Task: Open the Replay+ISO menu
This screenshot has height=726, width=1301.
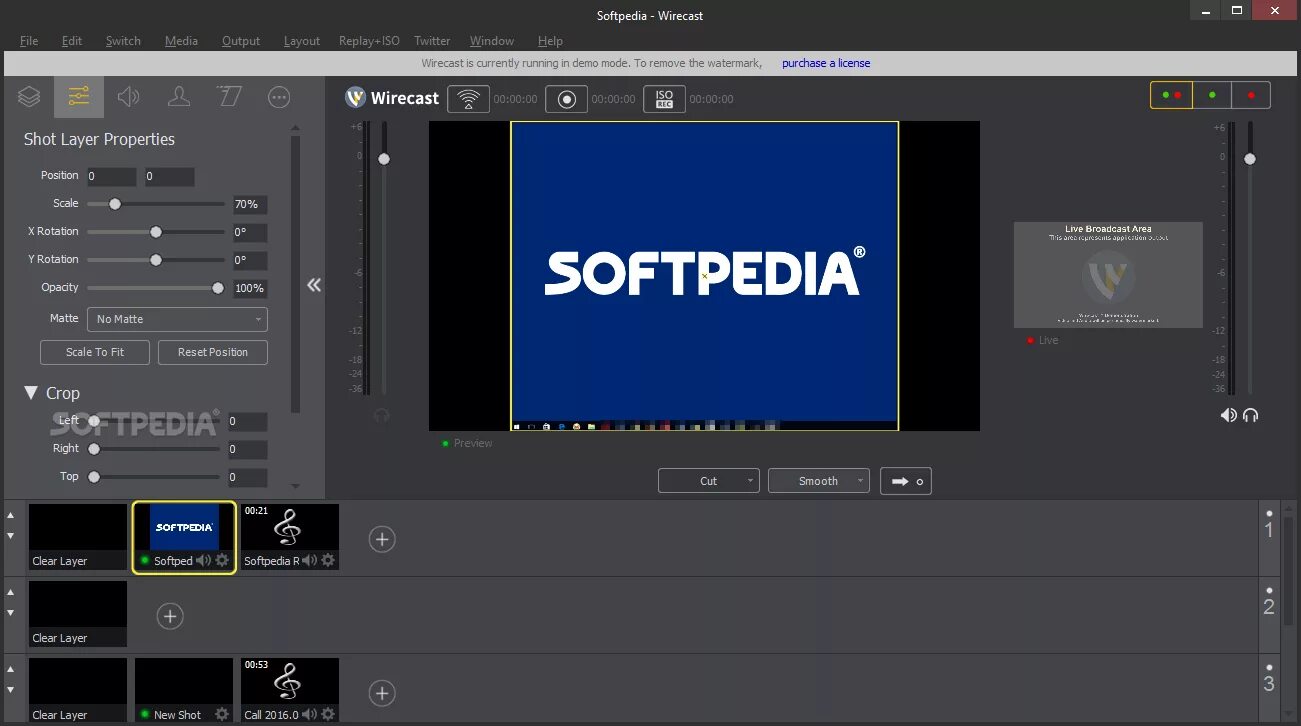Action: 369,41
